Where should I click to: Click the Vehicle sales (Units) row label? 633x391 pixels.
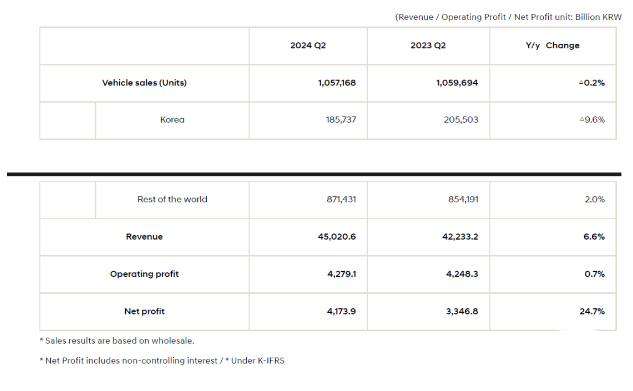point(144,83)
